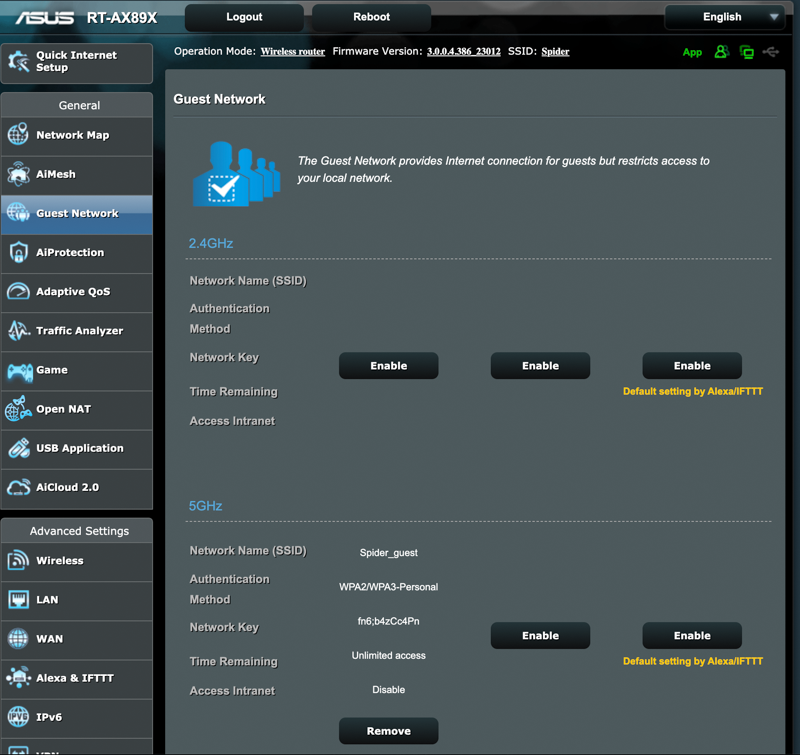Click the green network clients icon
This screenshot has height=755, width=800.
[x=746, y=52]
